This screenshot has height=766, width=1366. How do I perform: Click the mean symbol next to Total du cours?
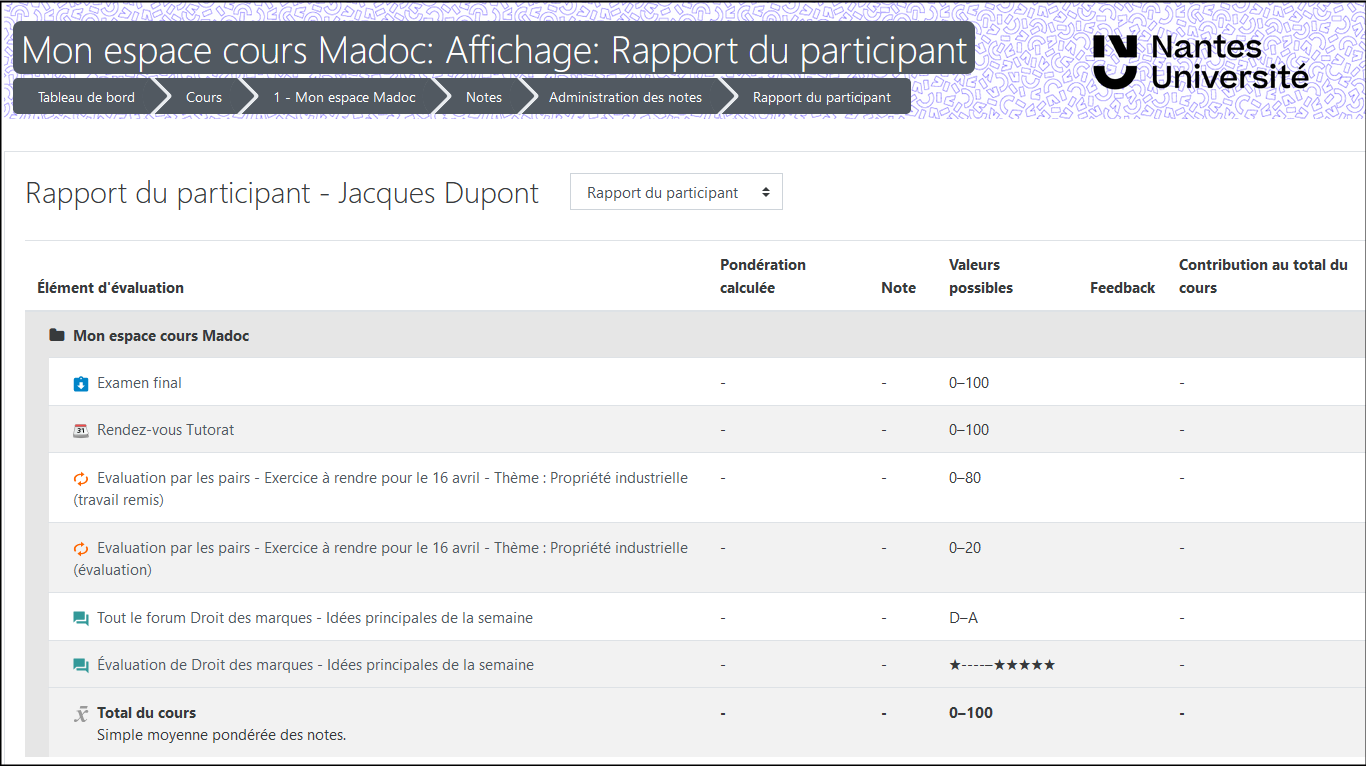point(80,712)
